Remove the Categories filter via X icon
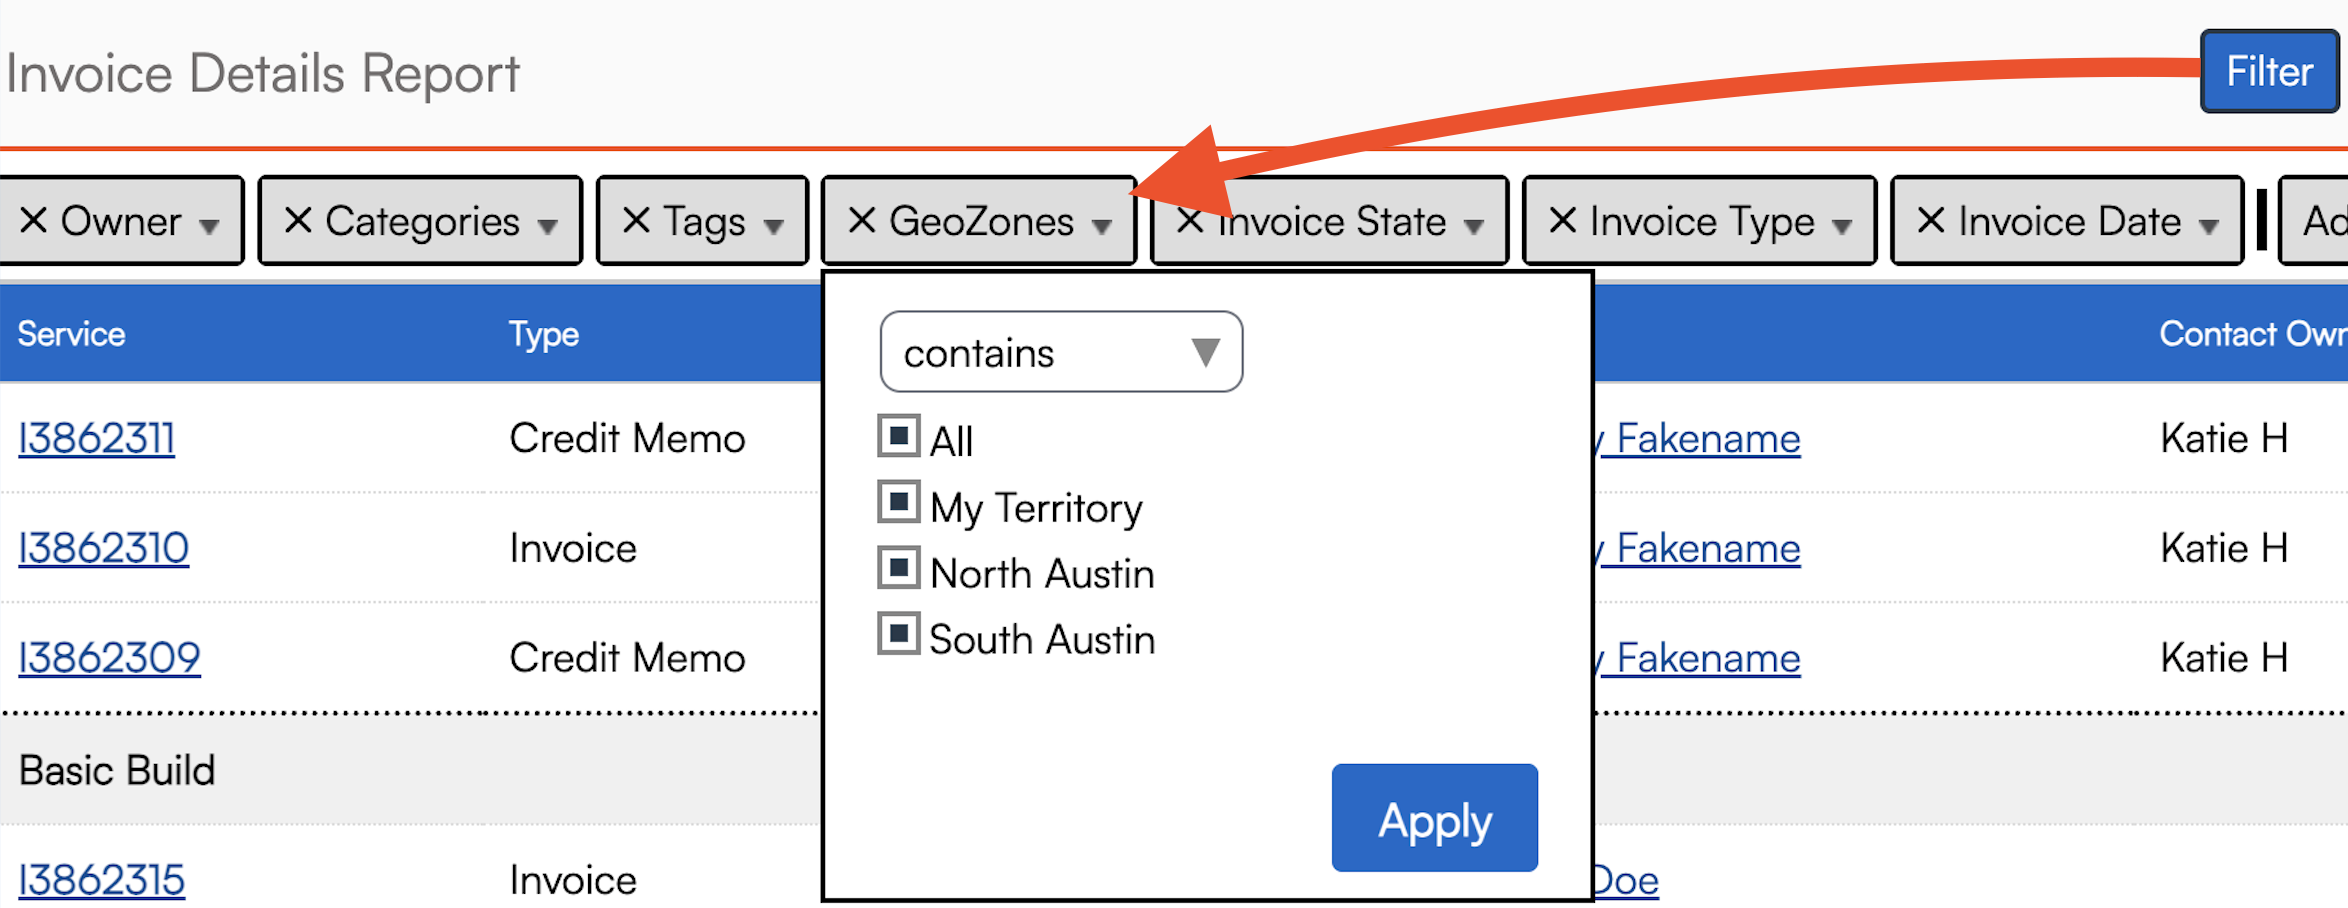 tap(298, 220)
